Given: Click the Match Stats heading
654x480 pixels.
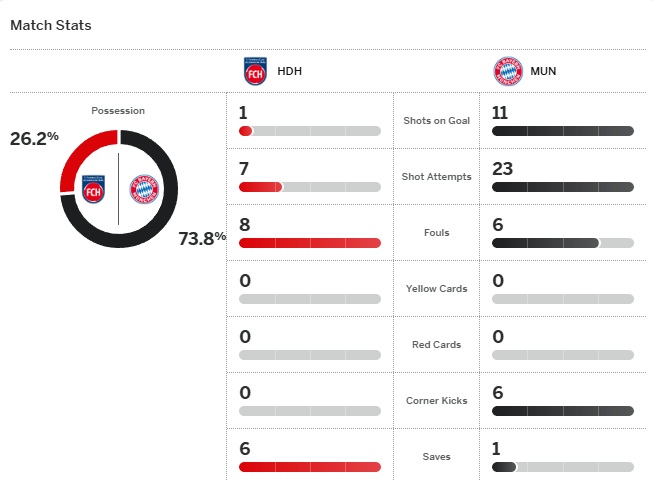Looking at the screenshot, I should click(x=50, y=25).
